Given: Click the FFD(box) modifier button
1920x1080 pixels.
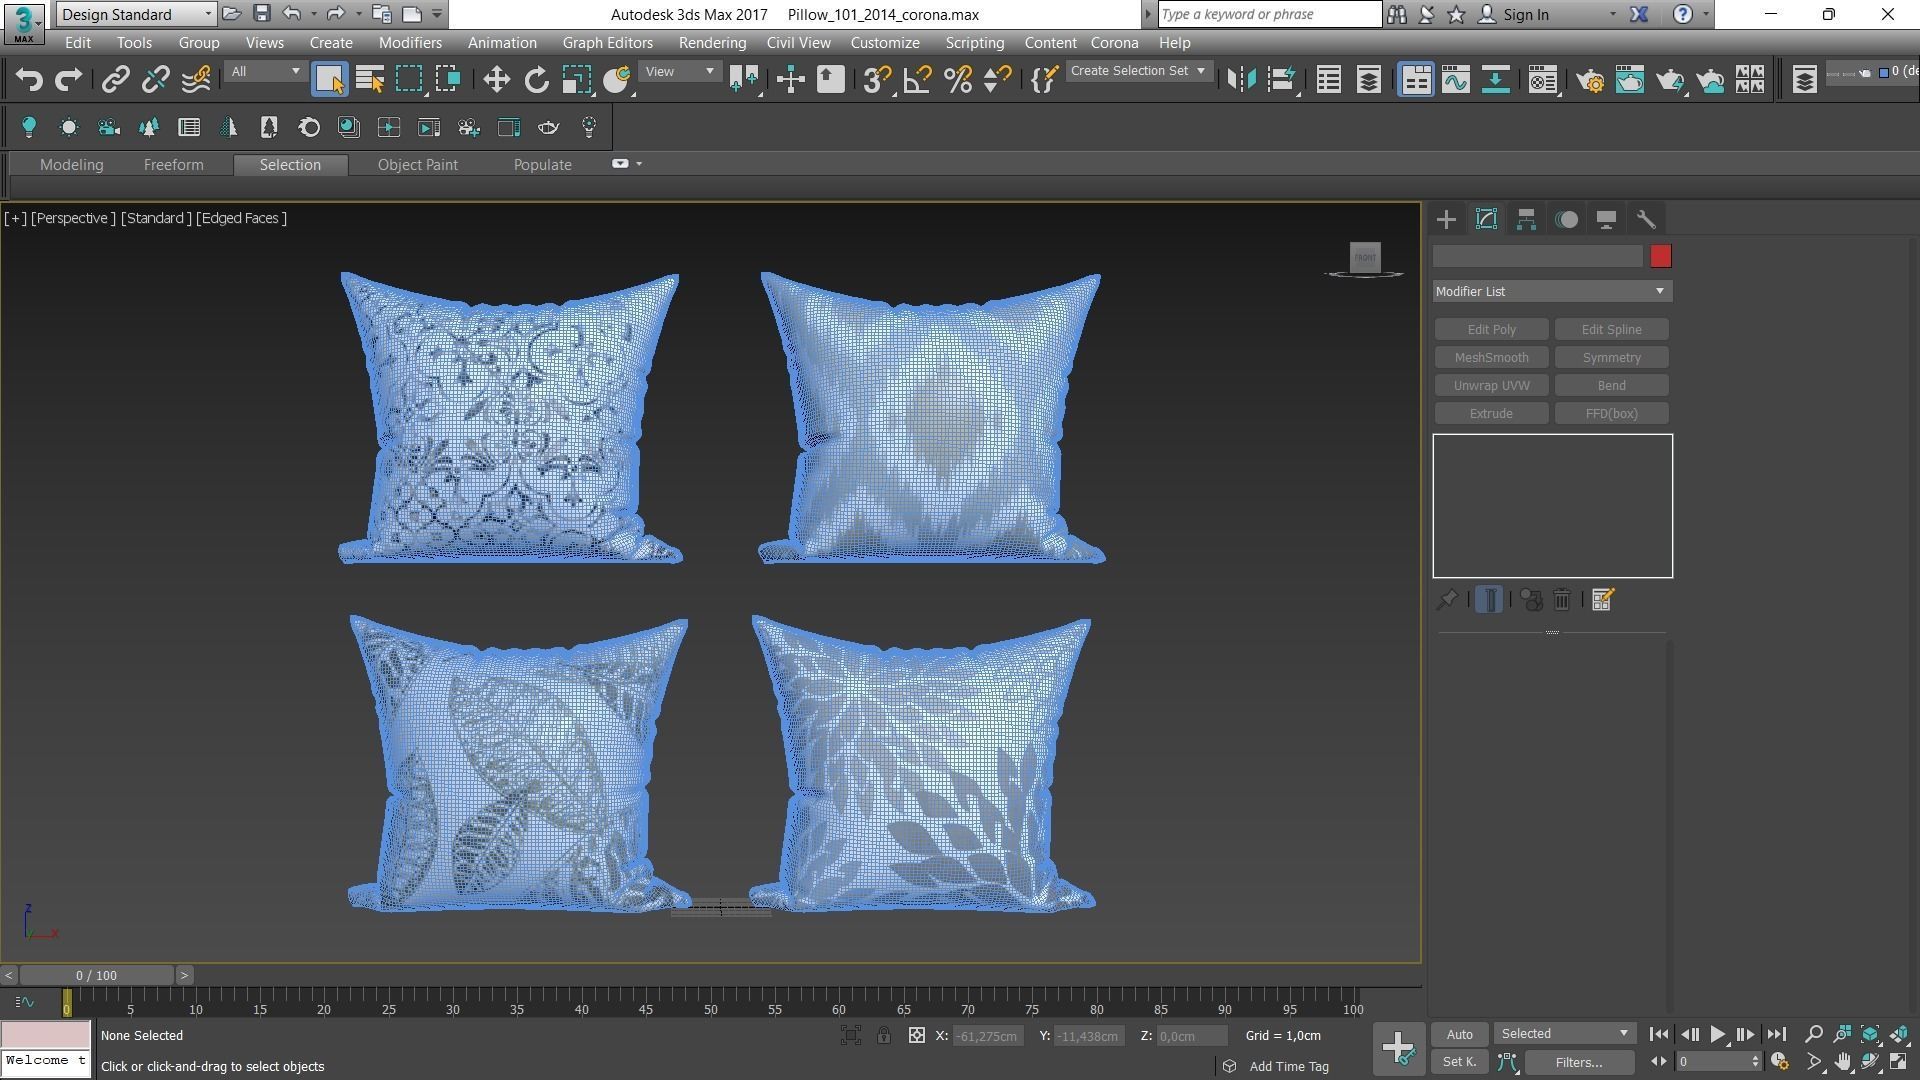Looking at the screenshot, I should pyautogui.click(x=1611, y=414).
